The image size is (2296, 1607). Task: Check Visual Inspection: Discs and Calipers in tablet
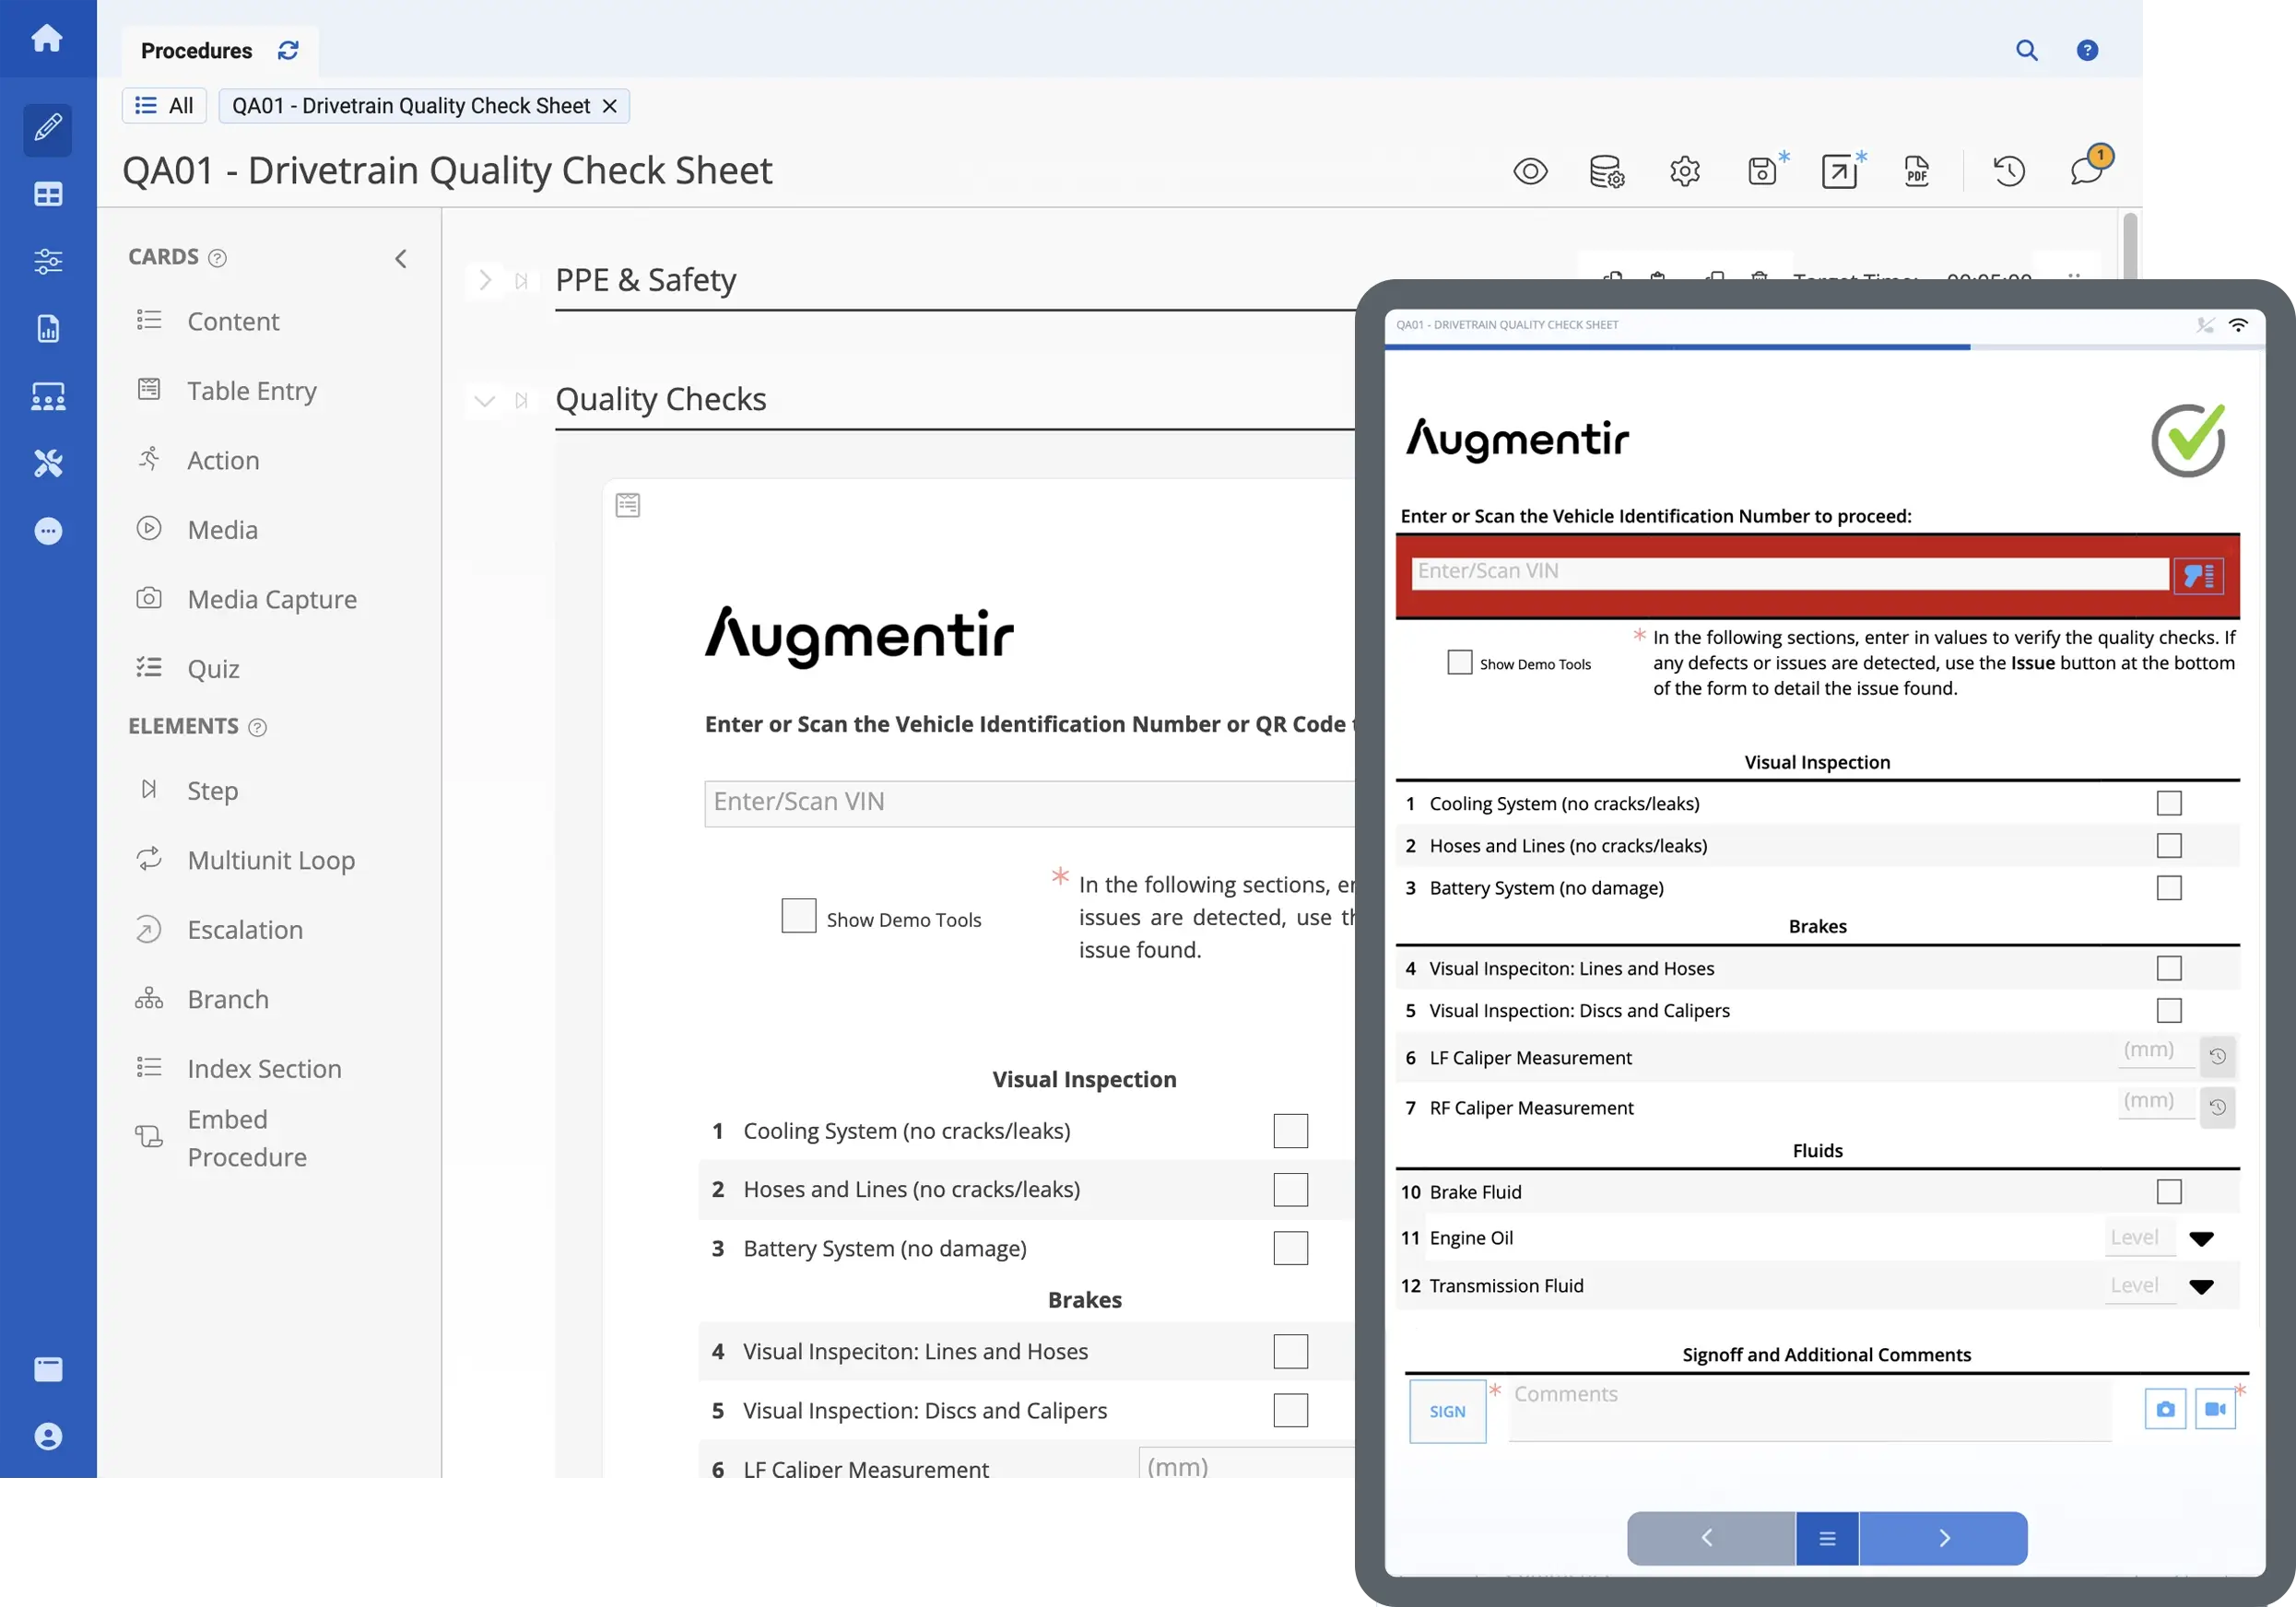pyautogui.click(x=2168, y=1010)
